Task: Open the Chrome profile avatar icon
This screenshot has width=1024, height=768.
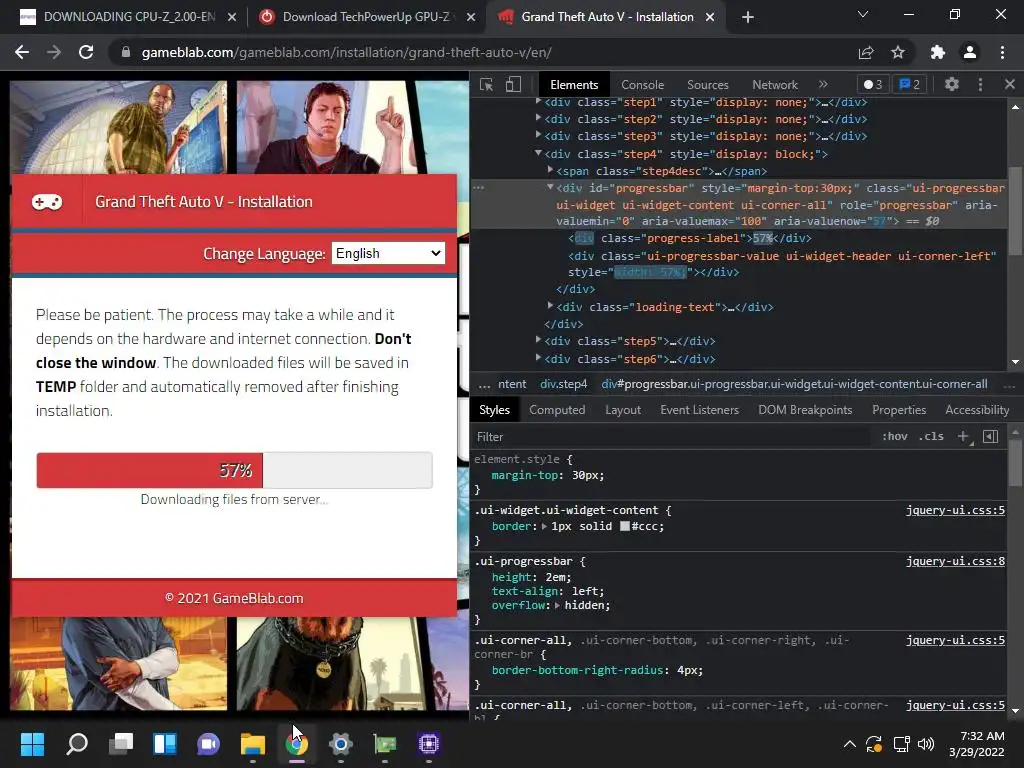Action: (x=970, y=52)
